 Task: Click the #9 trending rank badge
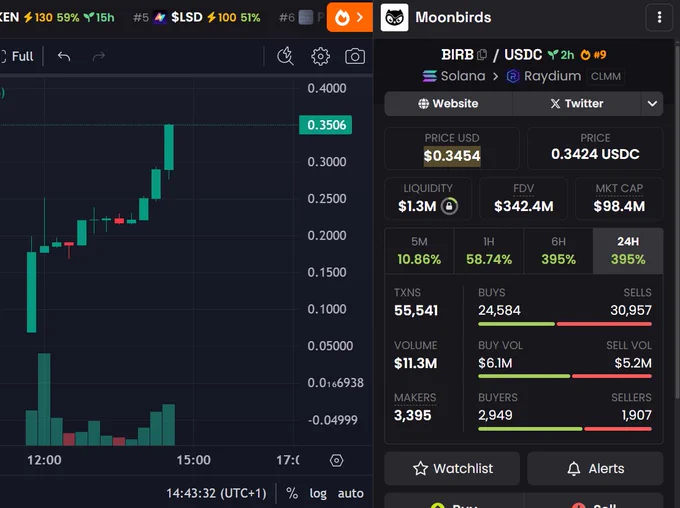[x=594, y=55]
